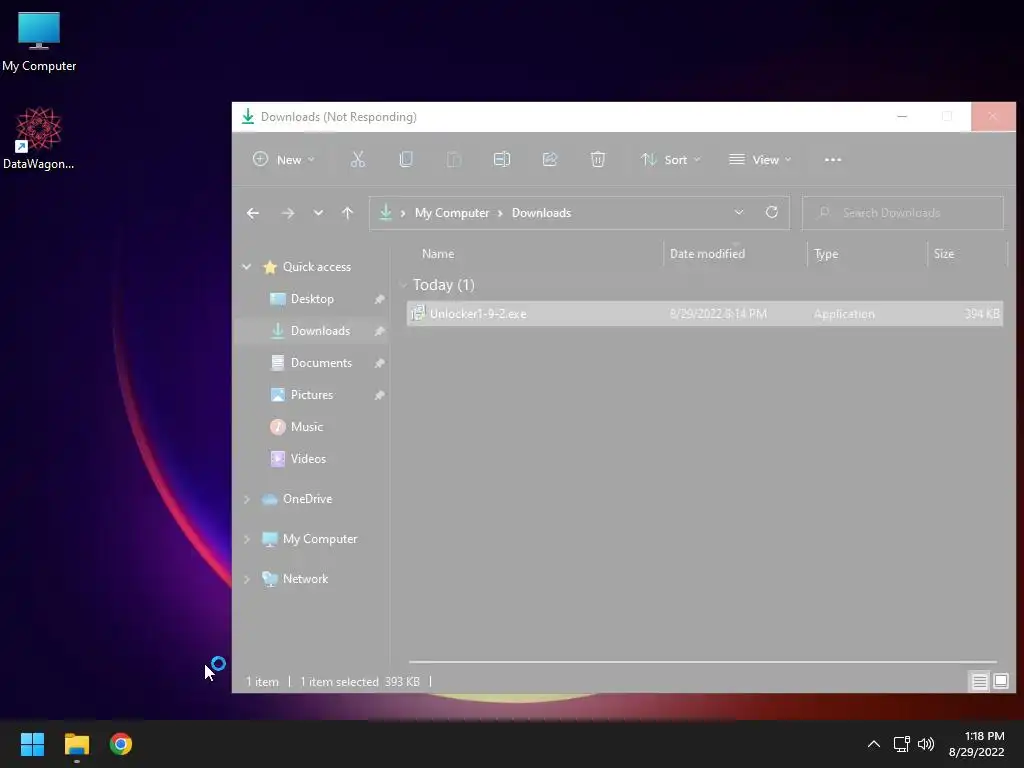
Task: Switch to large icons view in status bar
Action: point(1000,682)
